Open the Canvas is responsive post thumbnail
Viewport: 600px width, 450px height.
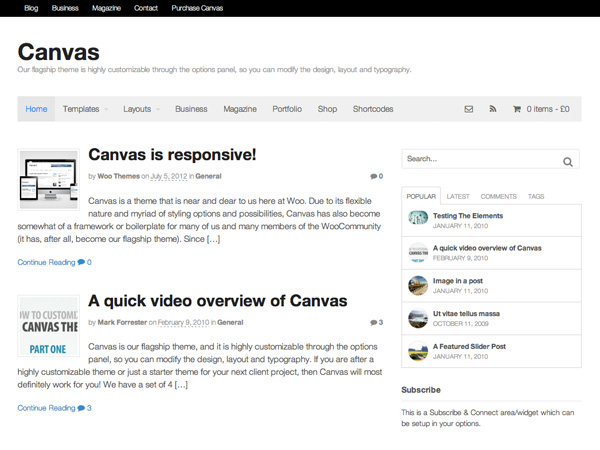pyautogui.click(x=48, y=179)
